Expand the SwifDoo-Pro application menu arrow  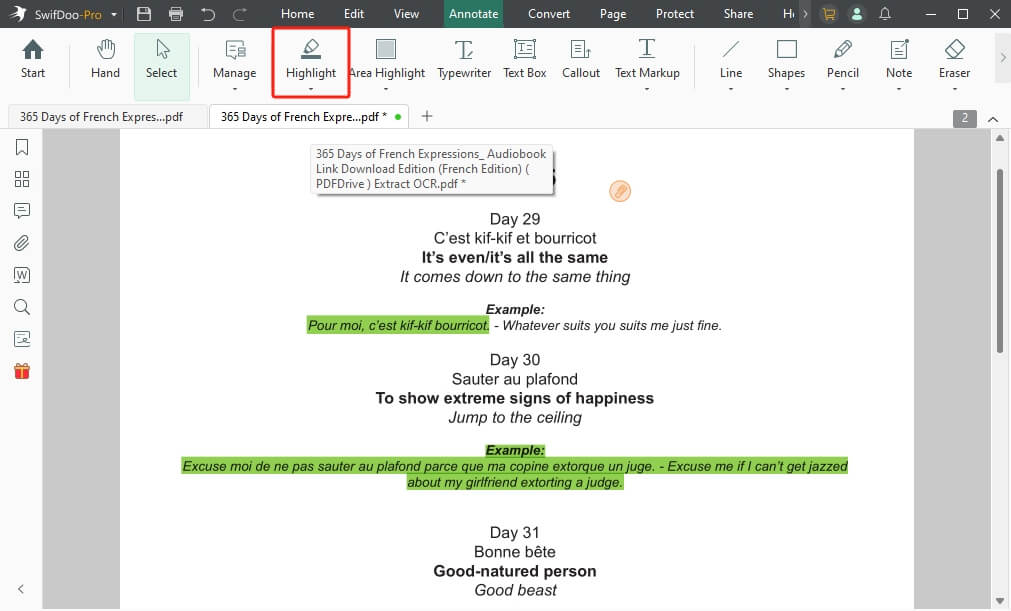[114, 15]
